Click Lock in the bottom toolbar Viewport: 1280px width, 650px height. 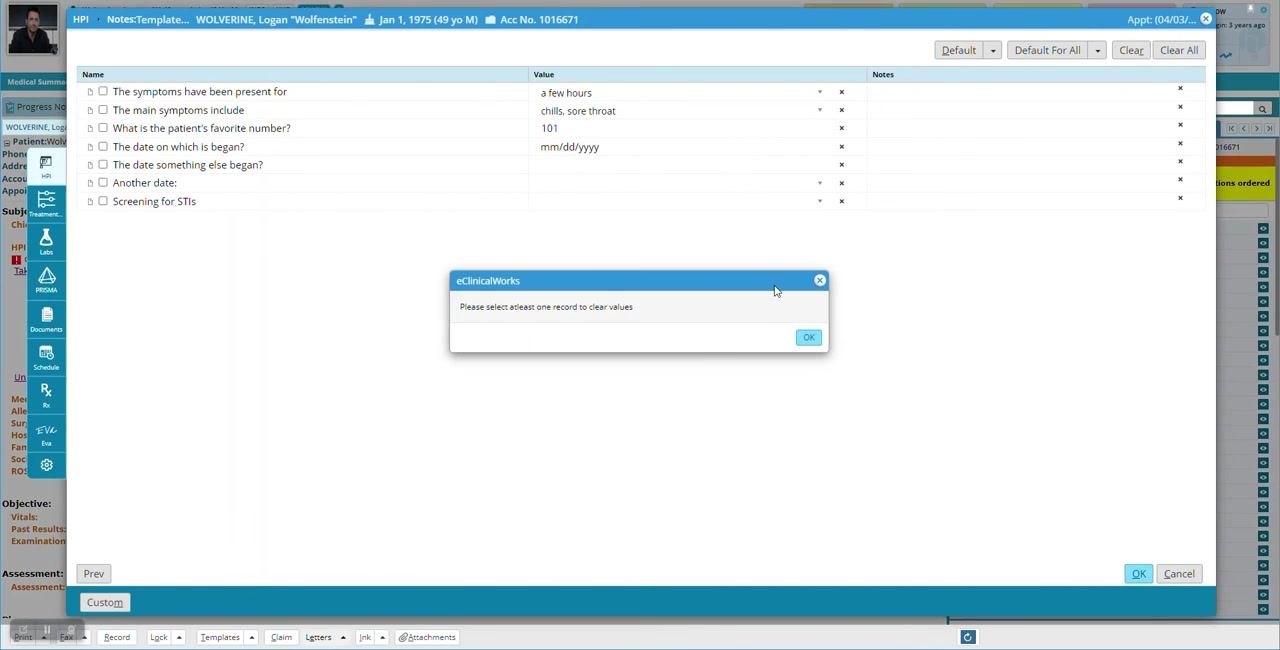click(159, 637)
